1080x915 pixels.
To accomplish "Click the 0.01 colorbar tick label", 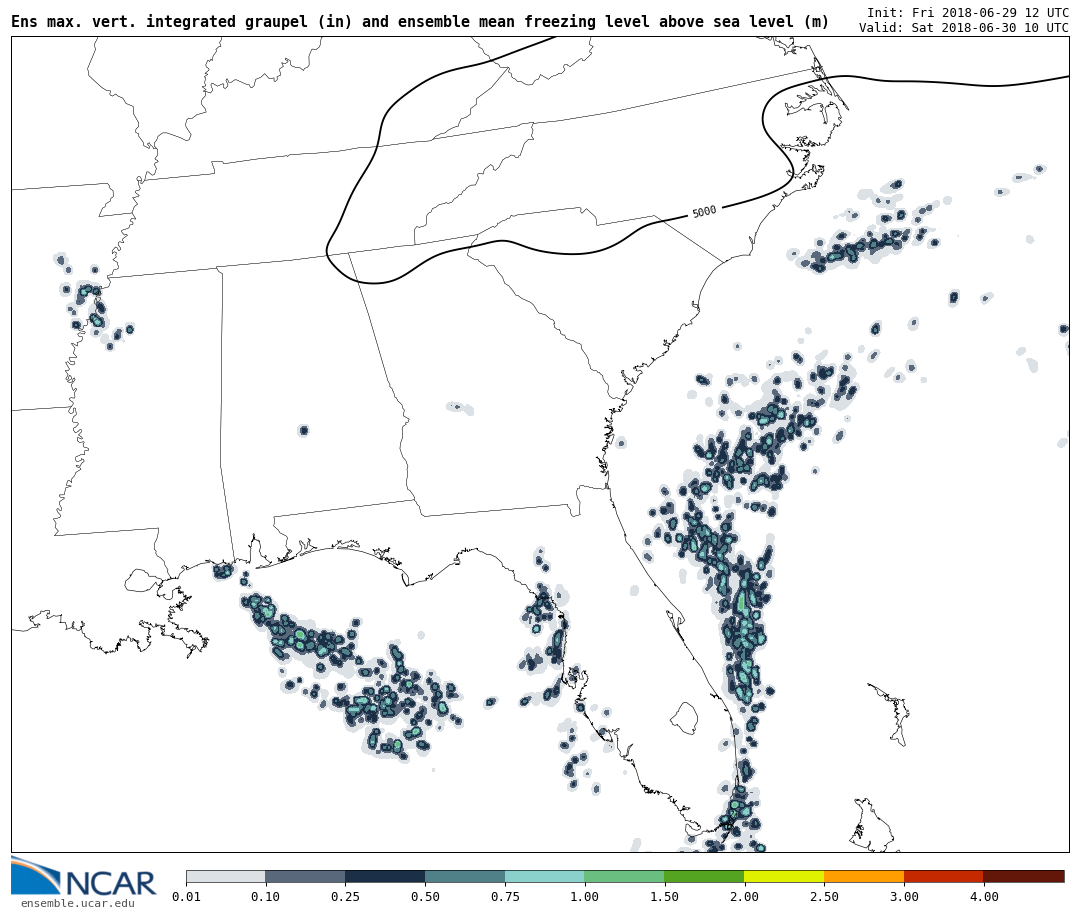I will [x=186, y=897].
